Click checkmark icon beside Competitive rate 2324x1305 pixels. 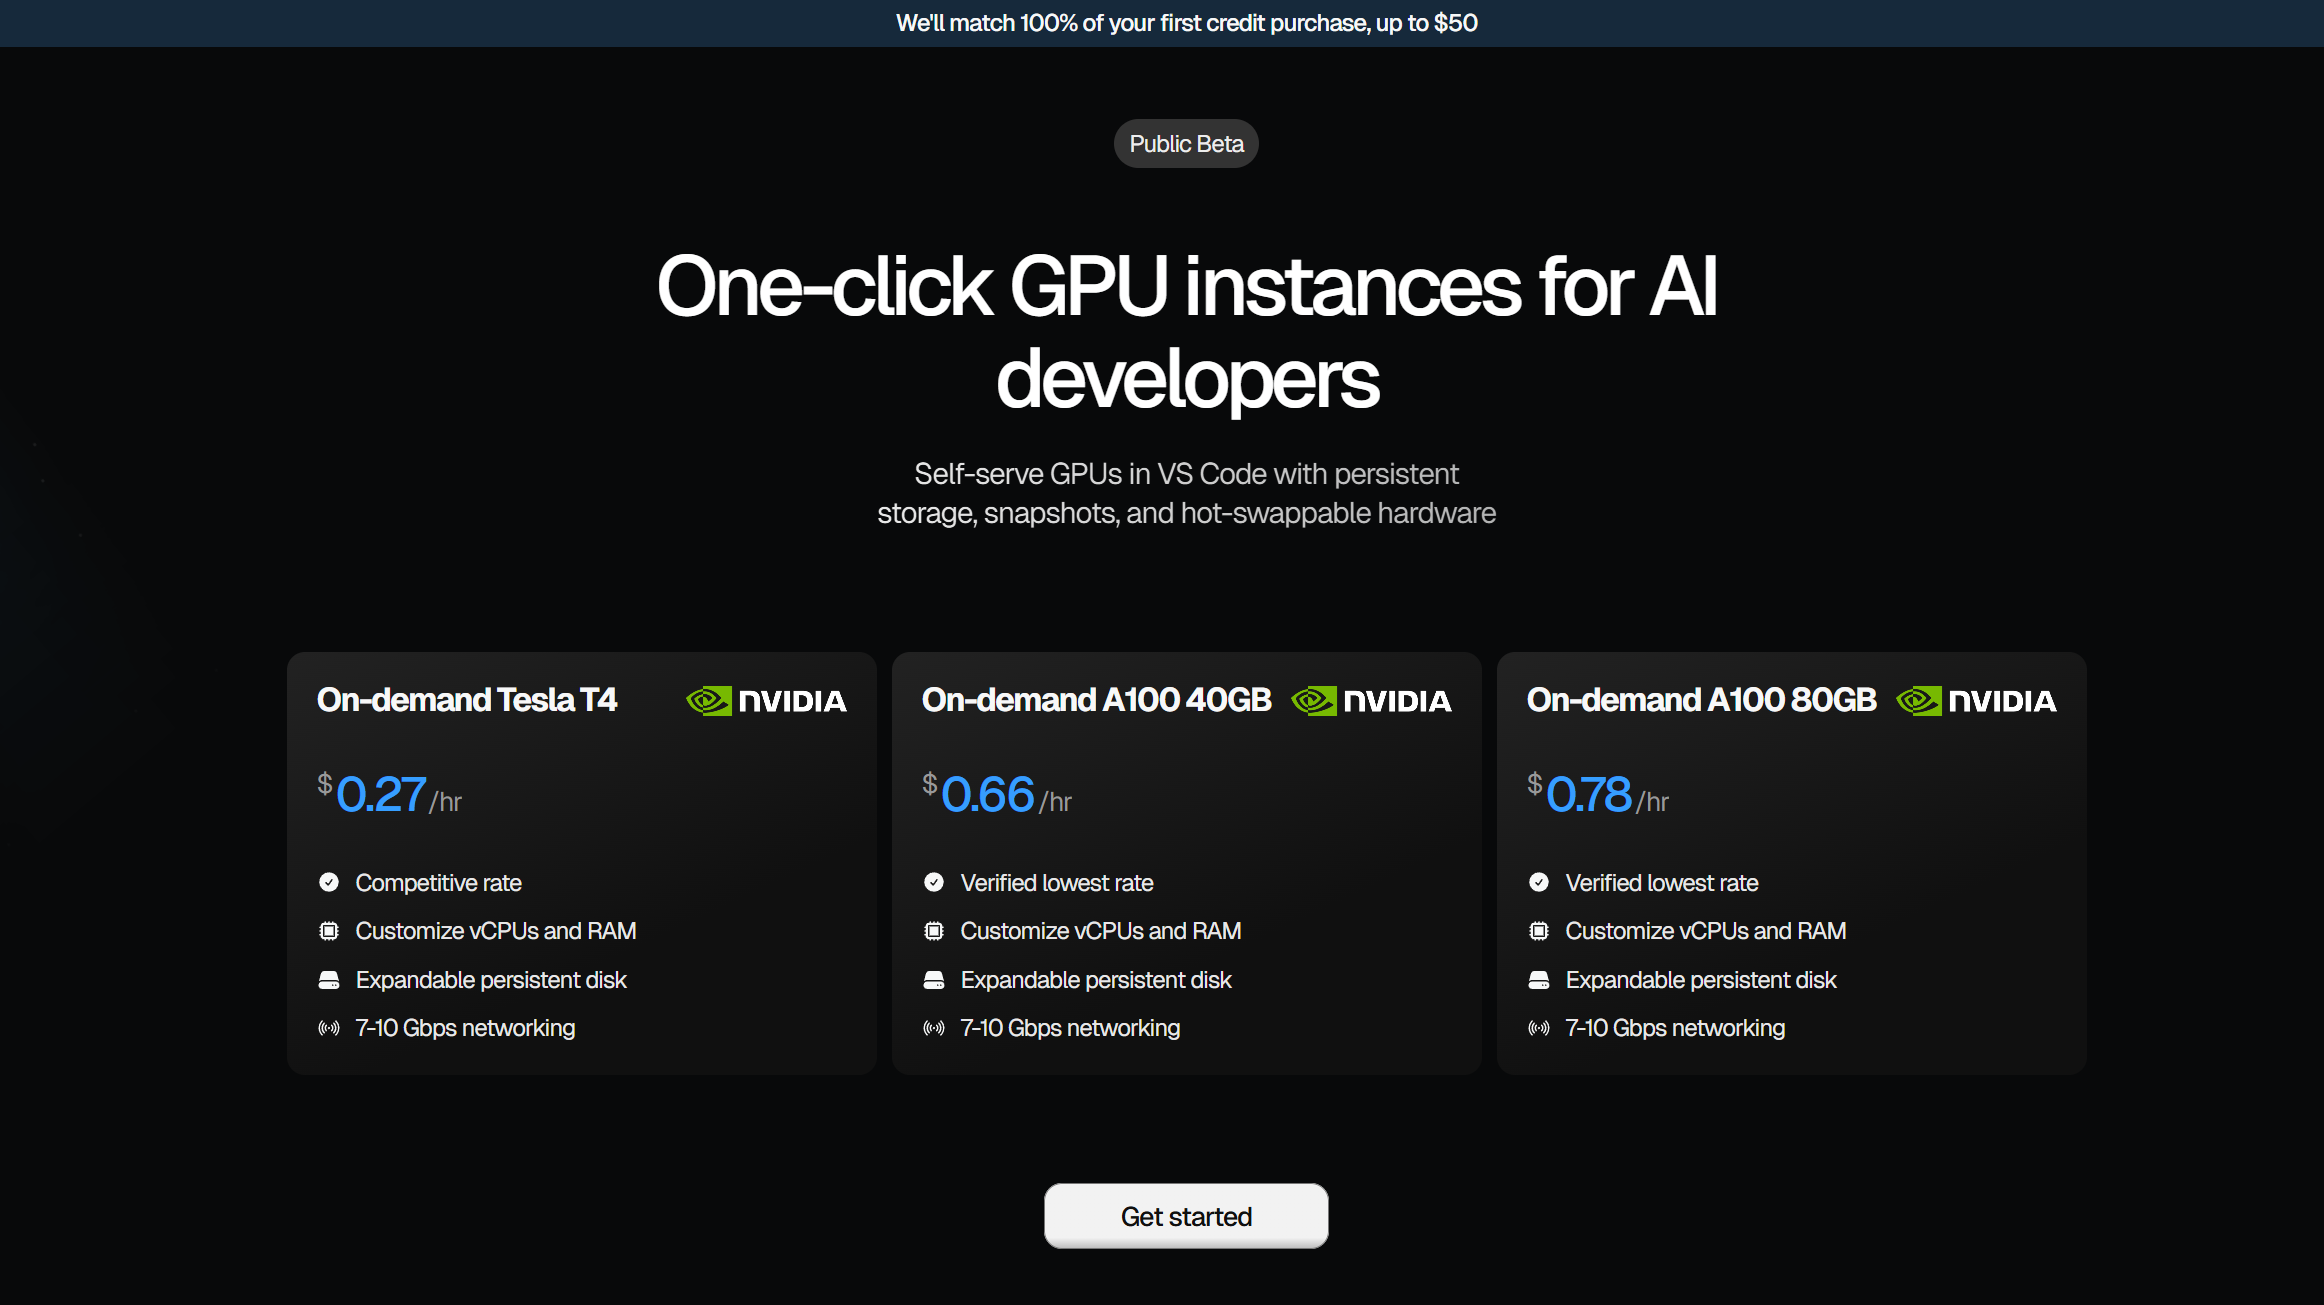(329, 882)
